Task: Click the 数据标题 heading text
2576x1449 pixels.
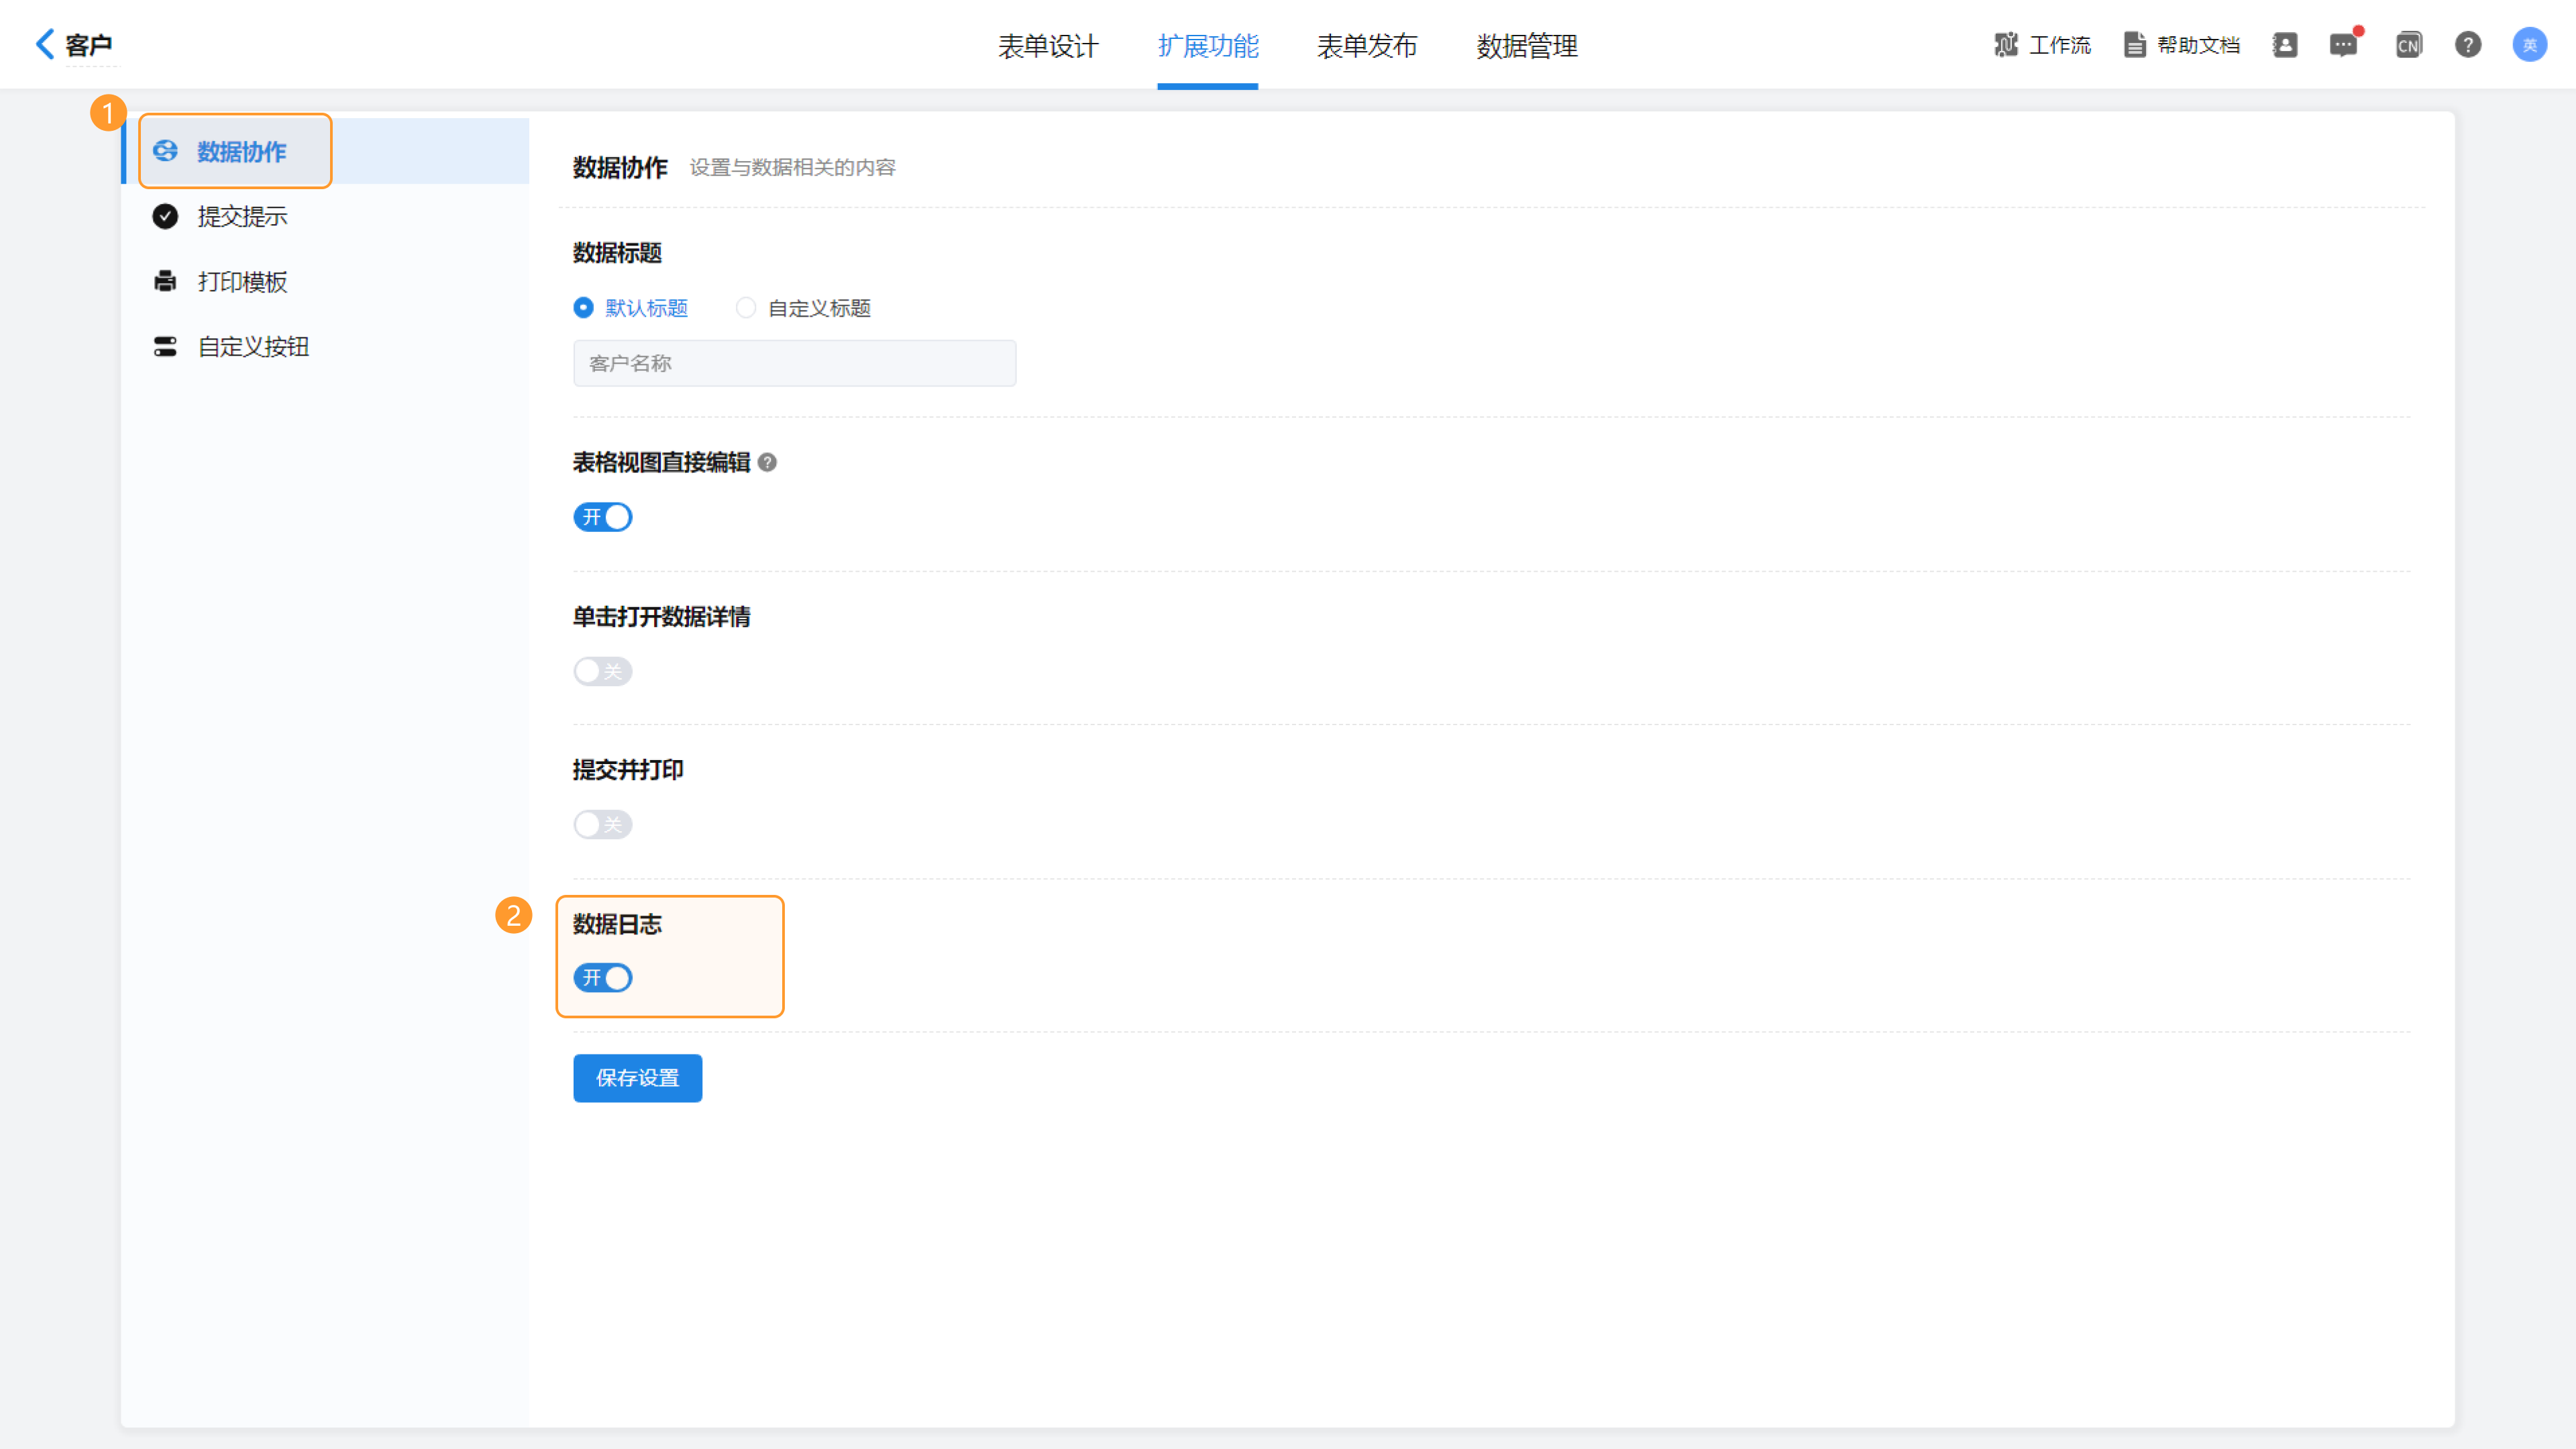Action: click(617, 253)
